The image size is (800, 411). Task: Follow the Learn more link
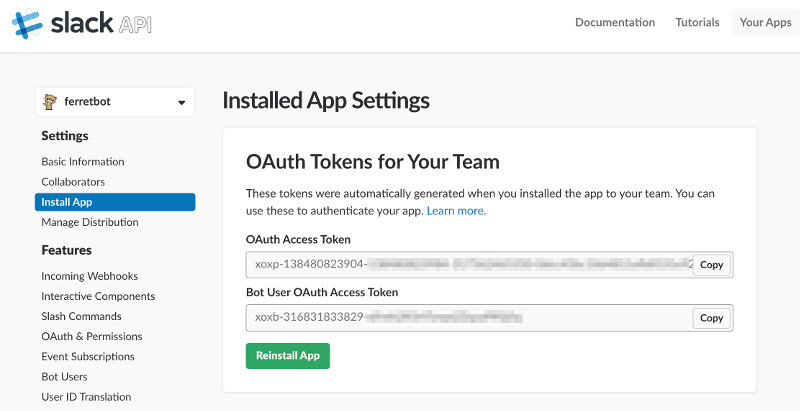(456, 211)
